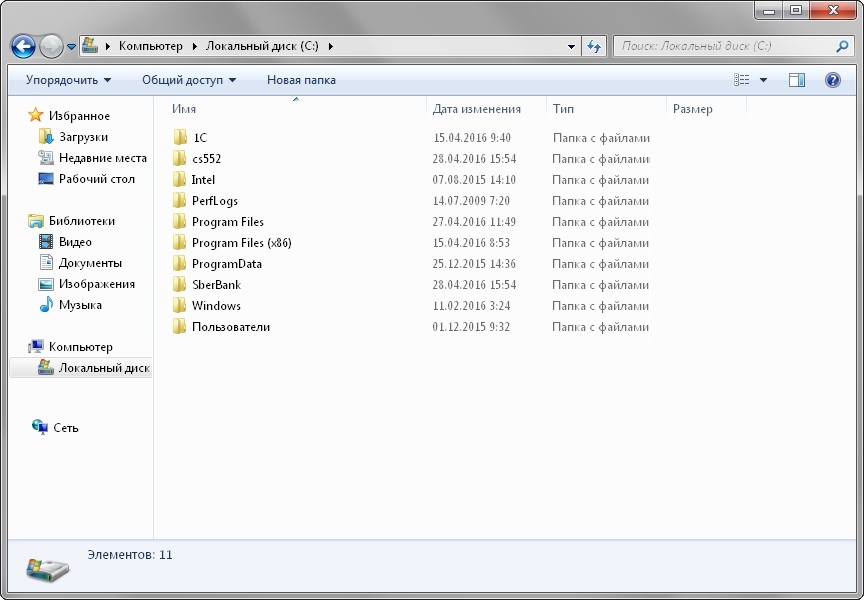Open Сеть in navigation pane
Screen dimensions: 864x600
click(66, 428)
